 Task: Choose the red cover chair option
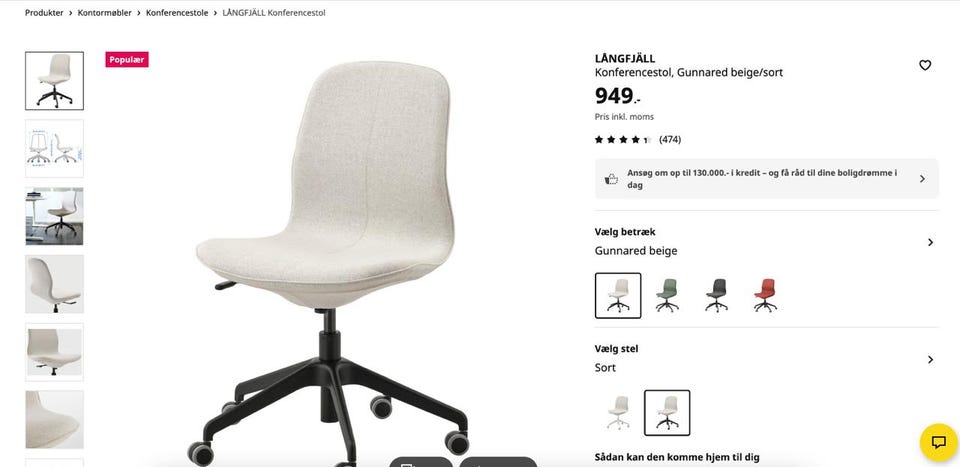click(x=765, y=296)
